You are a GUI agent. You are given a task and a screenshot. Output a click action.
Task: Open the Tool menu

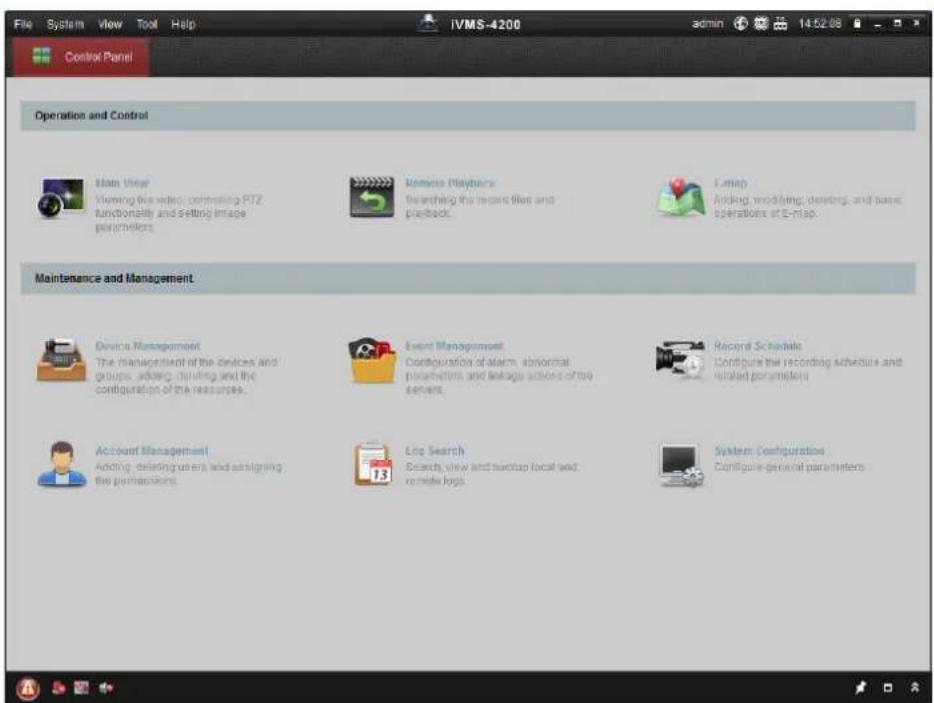(147, 24)
